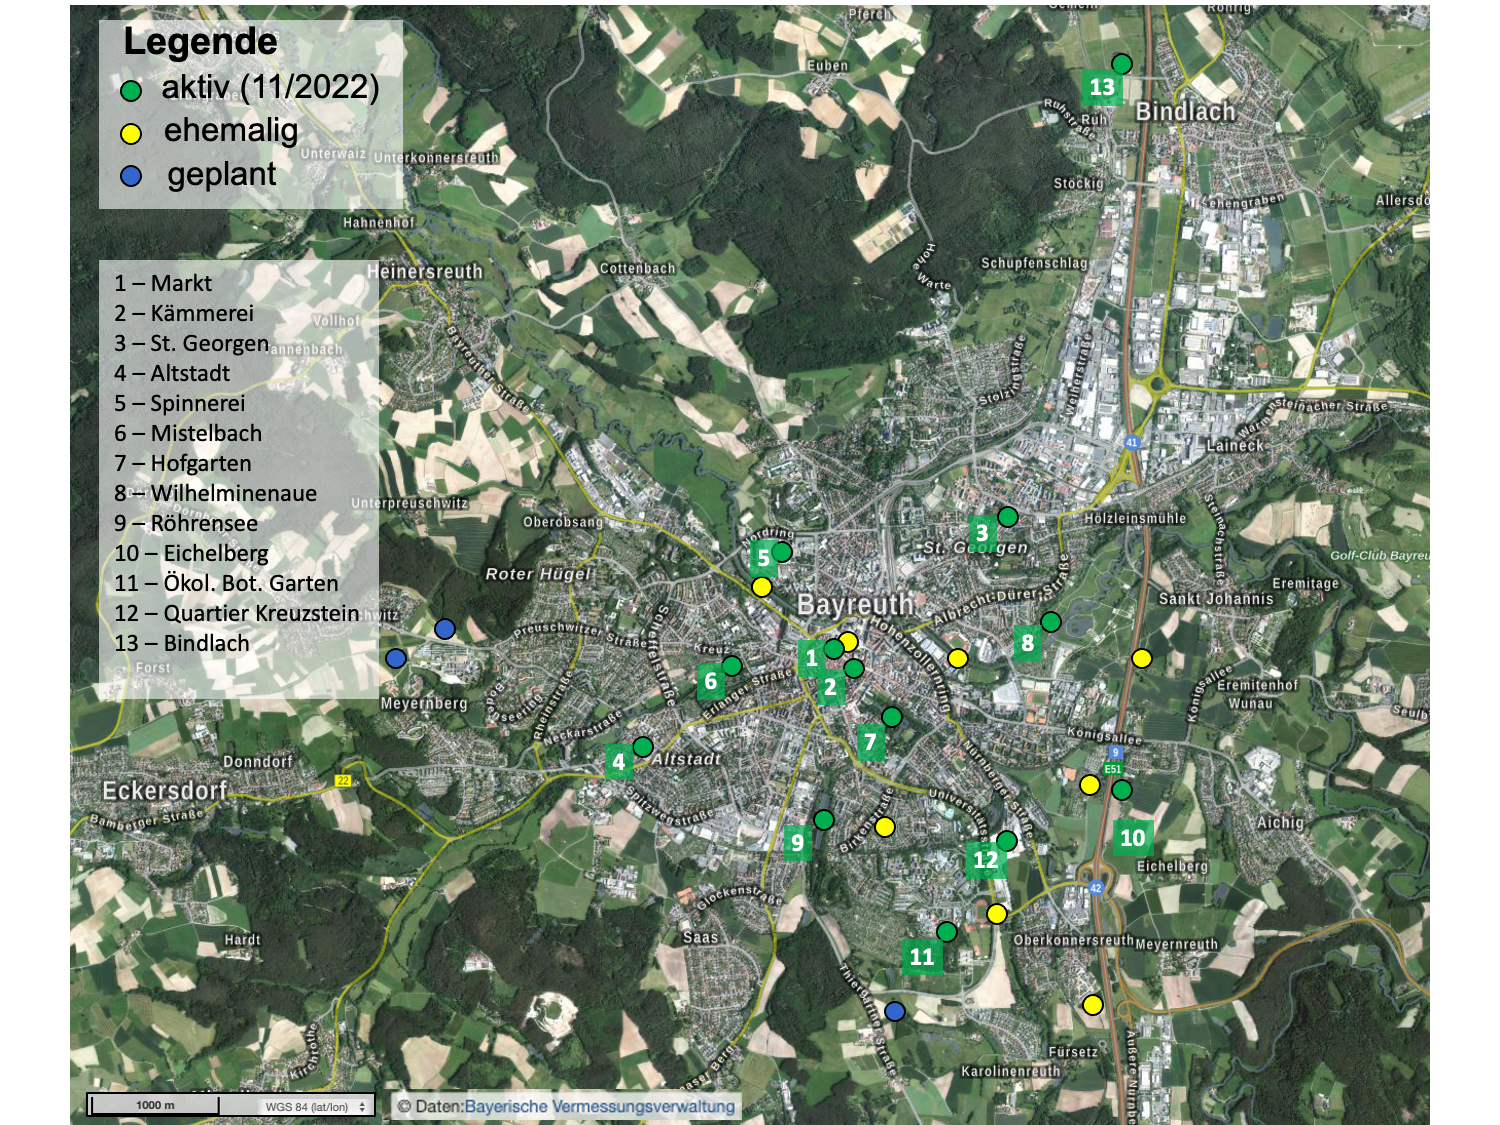This screenshot has width=1500, height=1125.
Task: Click the blue dot on Thiergärtner Straße
Action: 895,1011
